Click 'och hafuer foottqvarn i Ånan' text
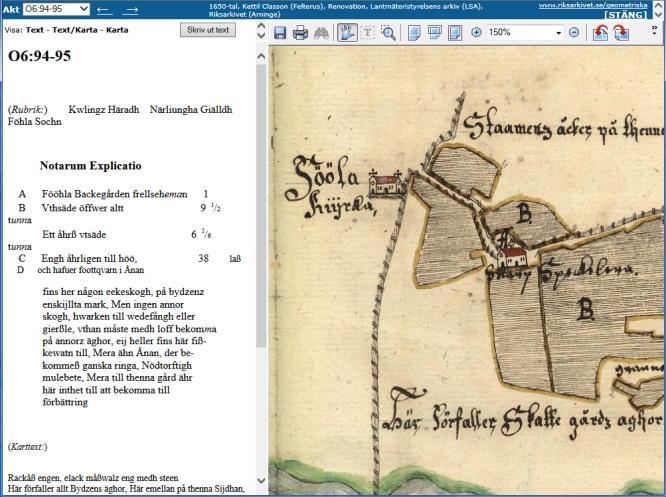Viewport: 666px width, 497px height. pyautogui.click(x=90, y=270)
